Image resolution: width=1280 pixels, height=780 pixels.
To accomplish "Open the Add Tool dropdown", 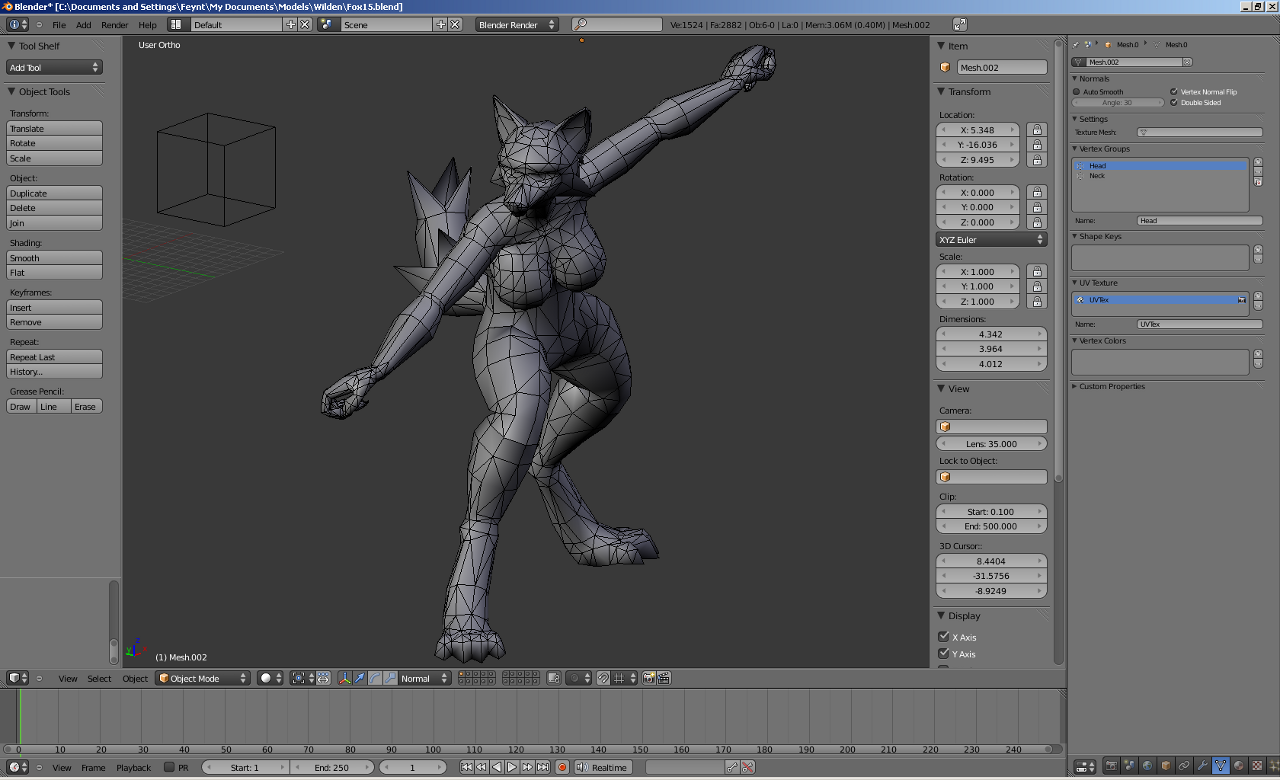I will click(x=54, y=67).
